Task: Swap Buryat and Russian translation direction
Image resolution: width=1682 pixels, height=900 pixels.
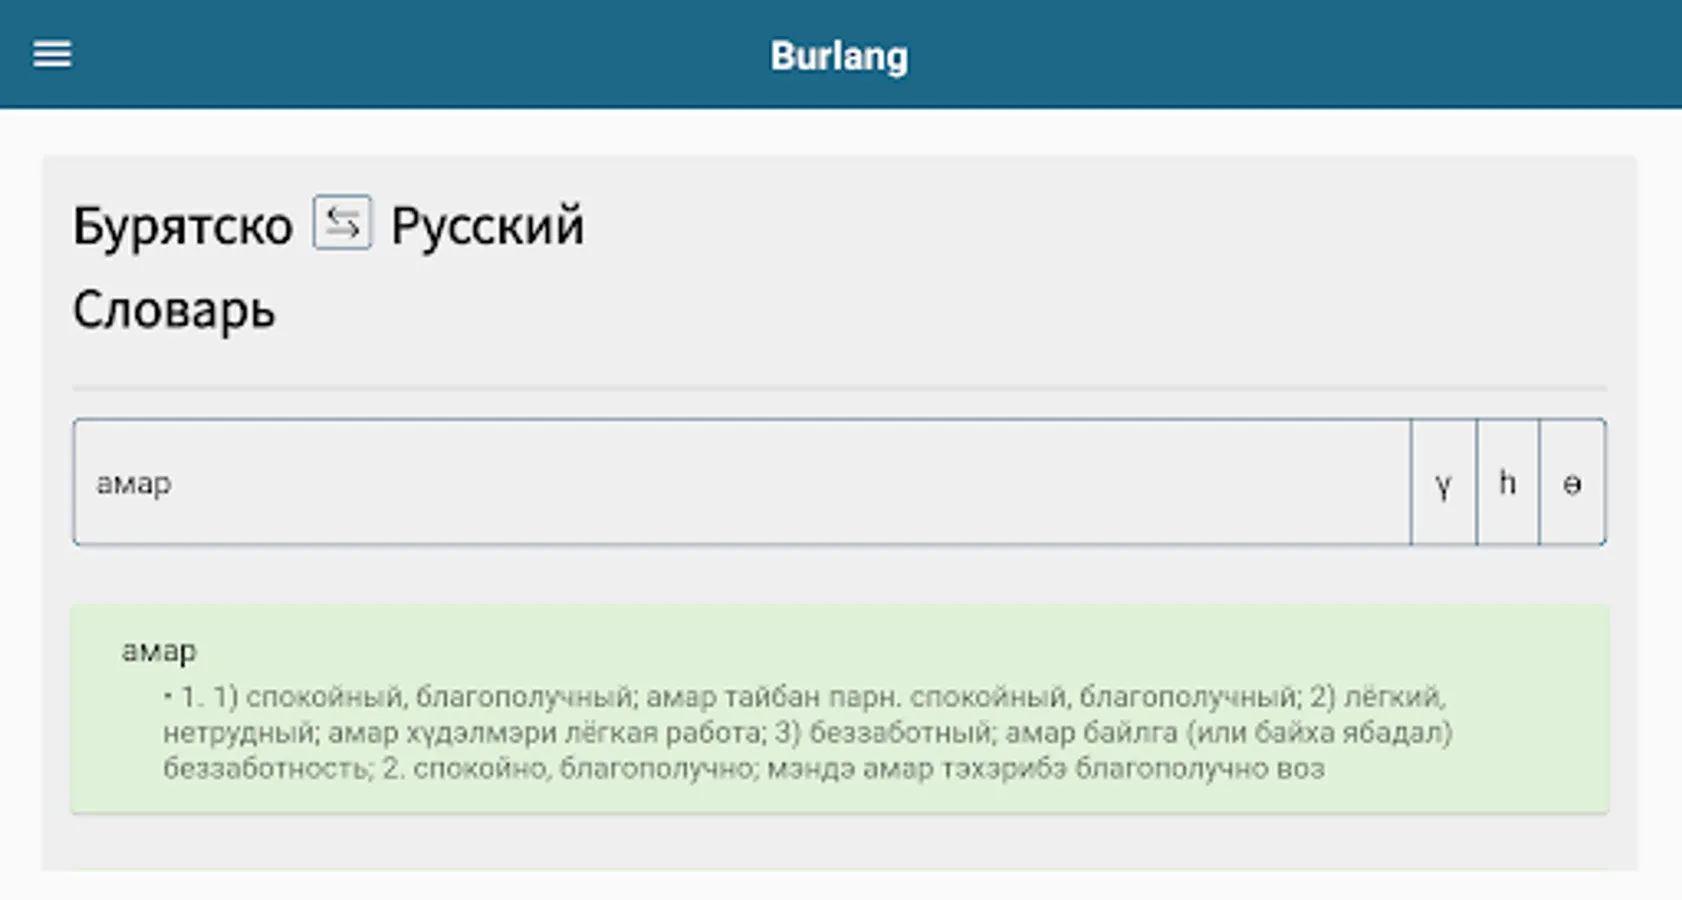Action: pos(342,222)
